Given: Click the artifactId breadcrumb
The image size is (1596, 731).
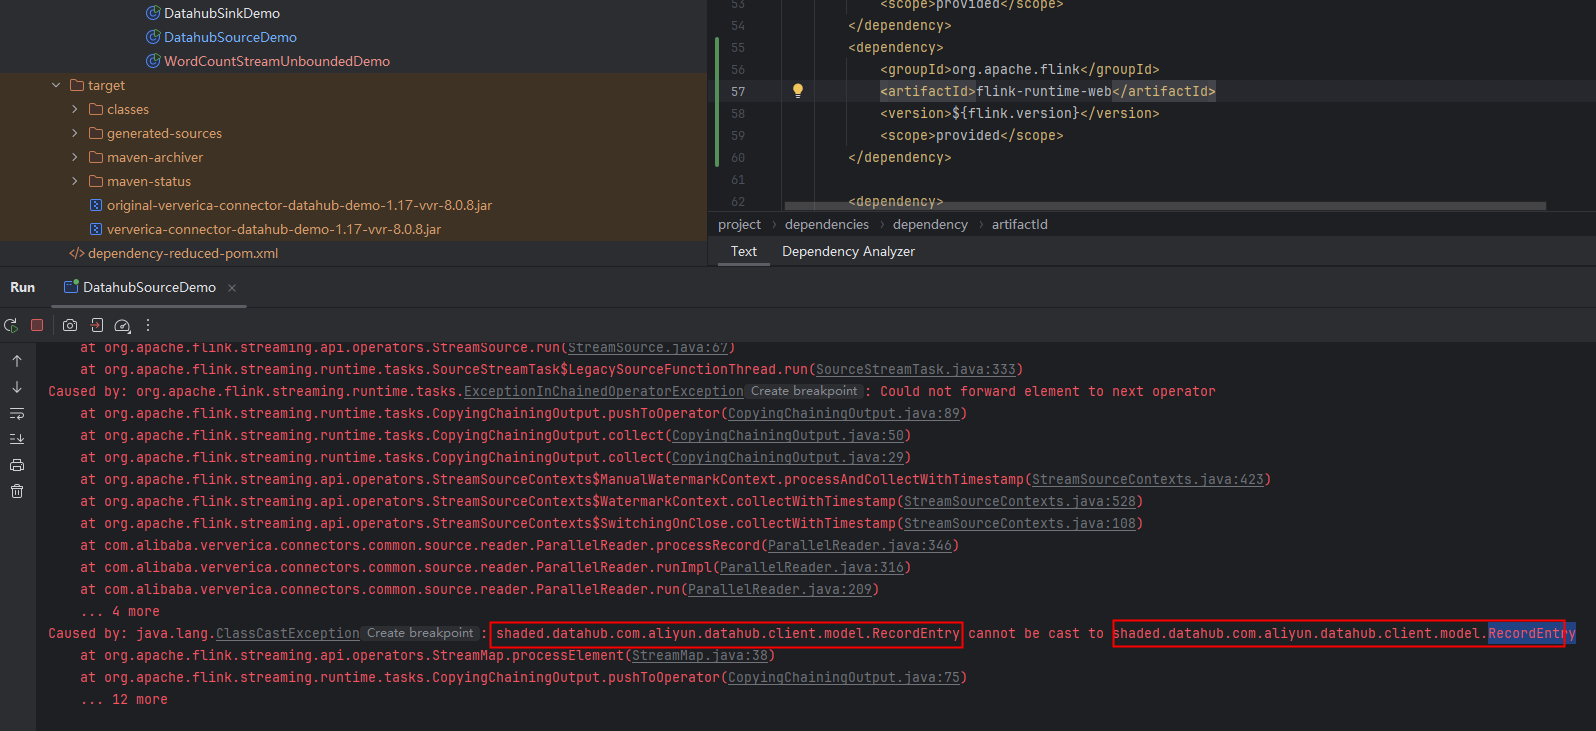Looking at the screenshot, I should coord(1019,224).
